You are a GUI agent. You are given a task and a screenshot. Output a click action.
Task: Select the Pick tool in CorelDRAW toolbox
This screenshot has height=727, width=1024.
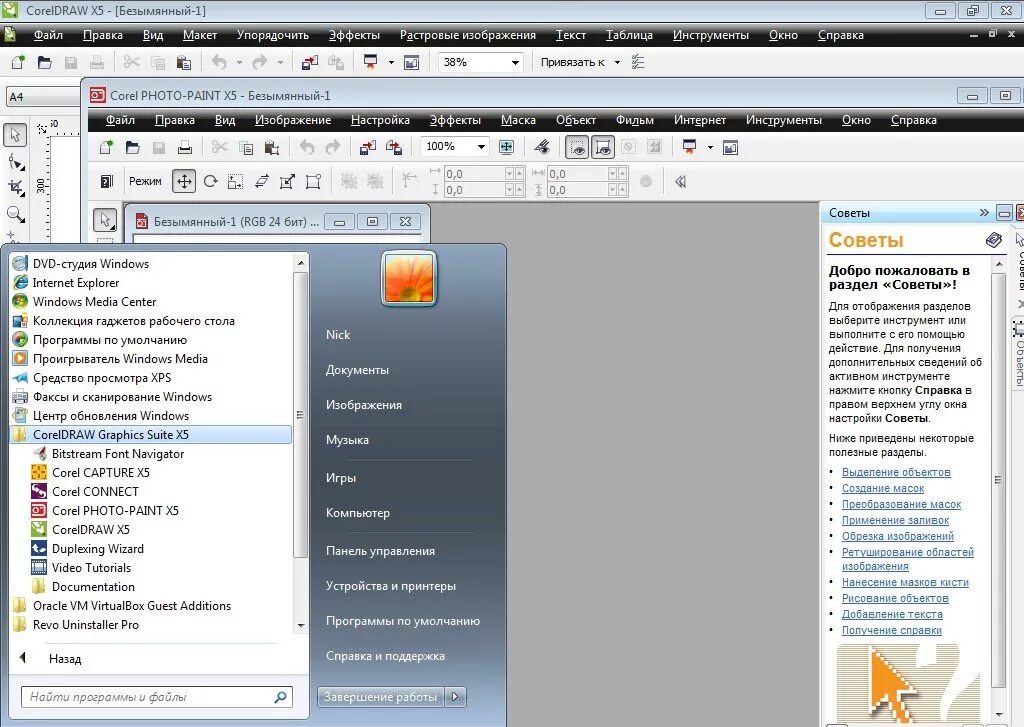(15, 135)
